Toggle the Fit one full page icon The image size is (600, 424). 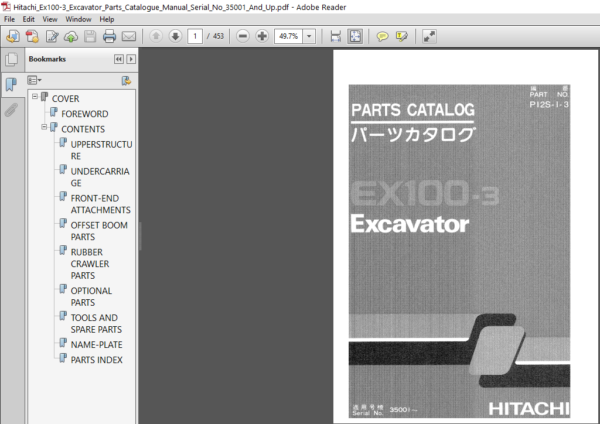pyautogui.click(x=355, y=36)
